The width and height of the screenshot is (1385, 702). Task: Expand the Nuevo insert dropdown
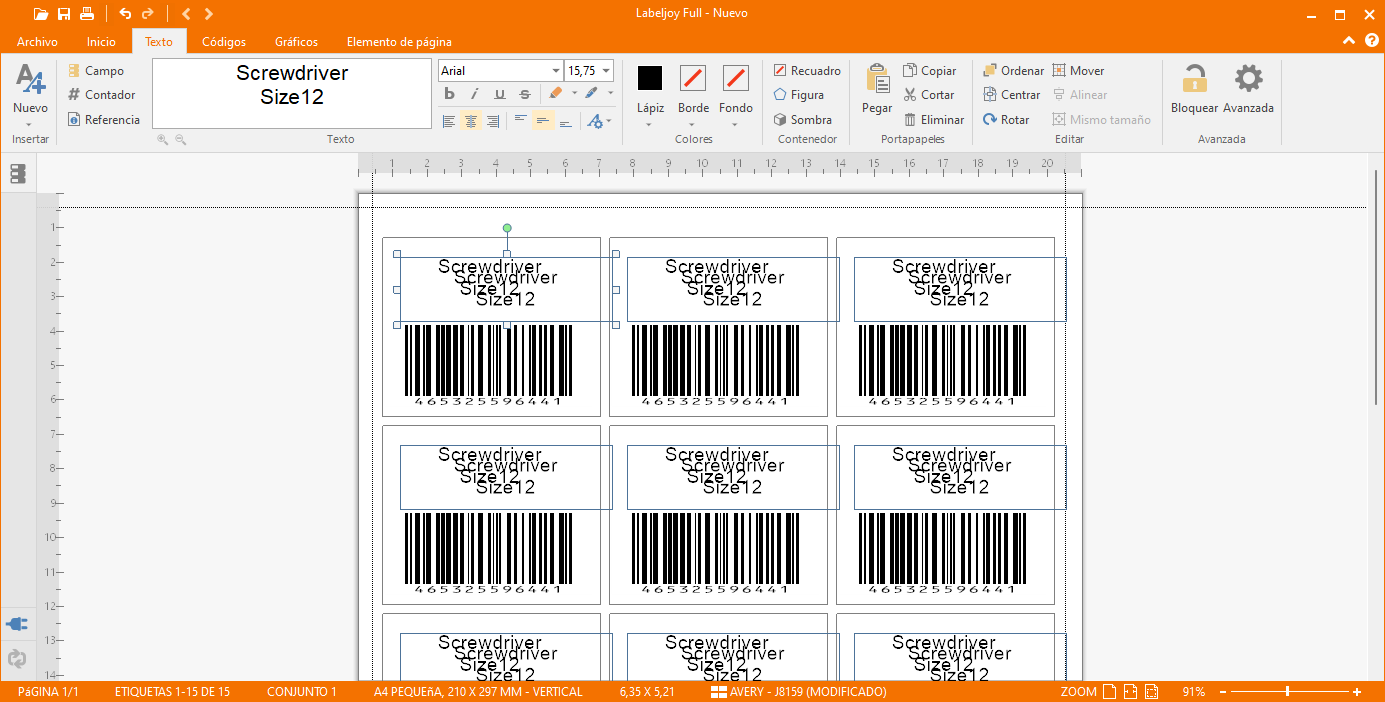coord(30,124)
